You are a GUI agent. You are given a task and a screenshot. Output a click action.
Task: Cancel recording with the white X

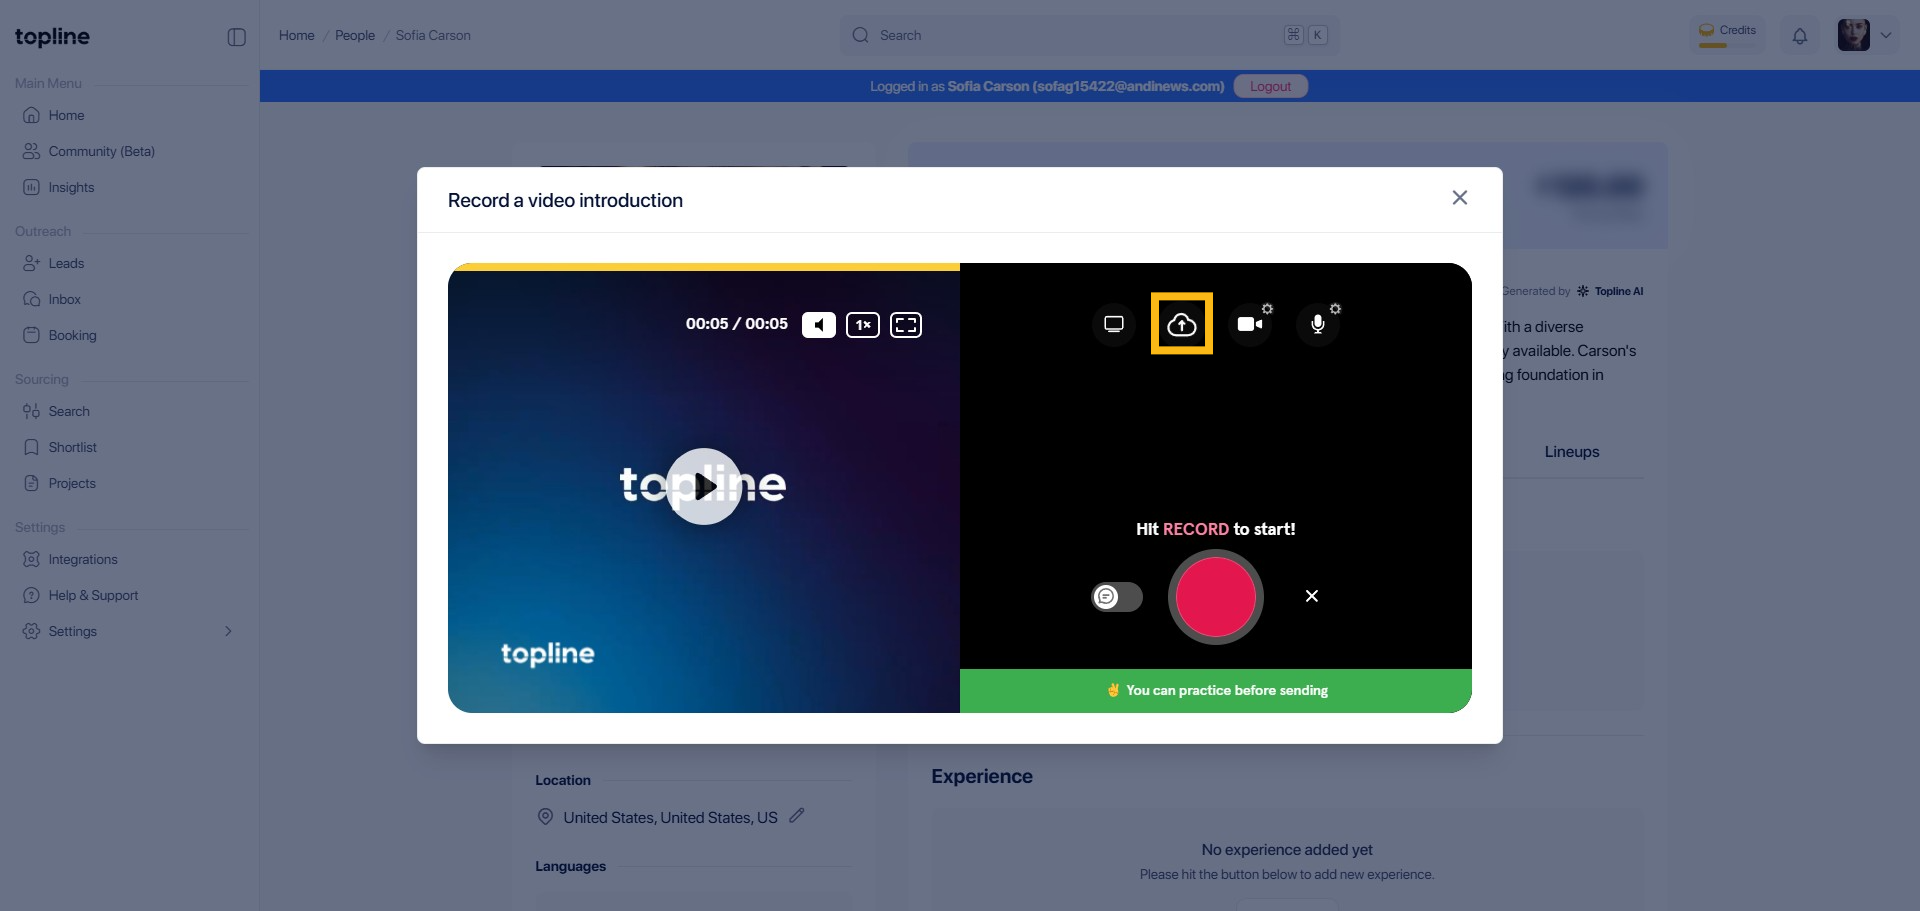click(1311, 596)
